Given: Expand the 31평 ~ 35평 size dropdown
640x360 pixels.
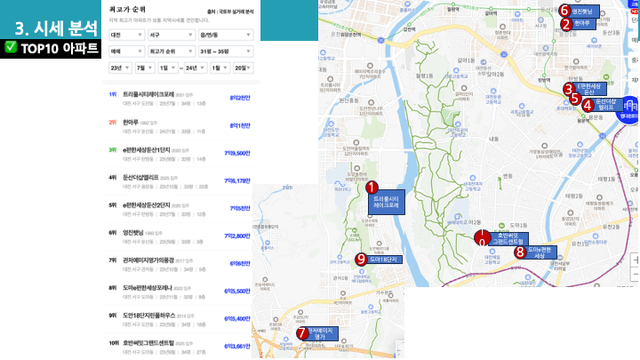Looking at the screenshot, I should pos(225,51).
